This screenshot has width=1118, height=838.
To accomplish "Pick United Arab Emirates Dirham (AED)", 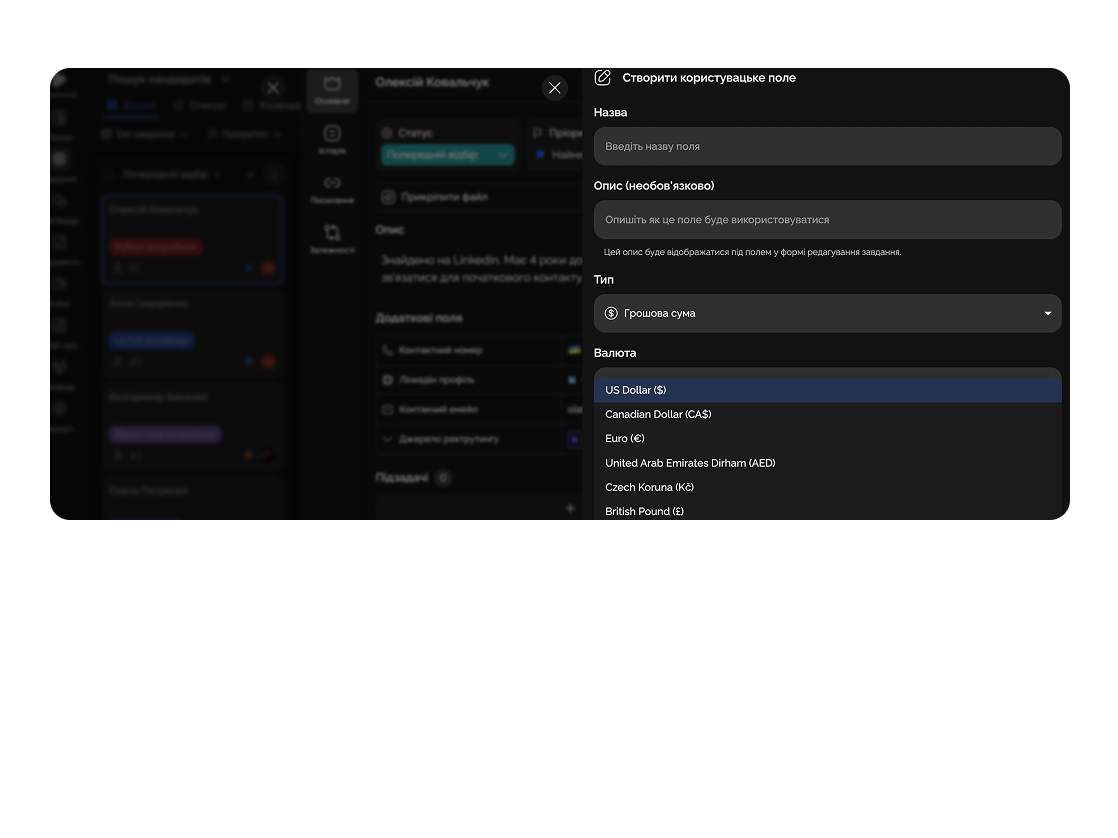I will coord(827,463).
